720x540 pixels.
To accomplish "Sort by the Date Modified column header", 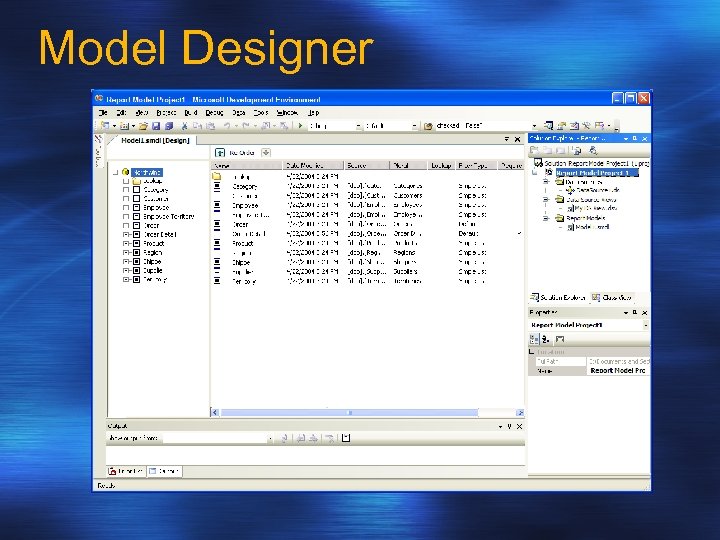I will coord(313,165).
